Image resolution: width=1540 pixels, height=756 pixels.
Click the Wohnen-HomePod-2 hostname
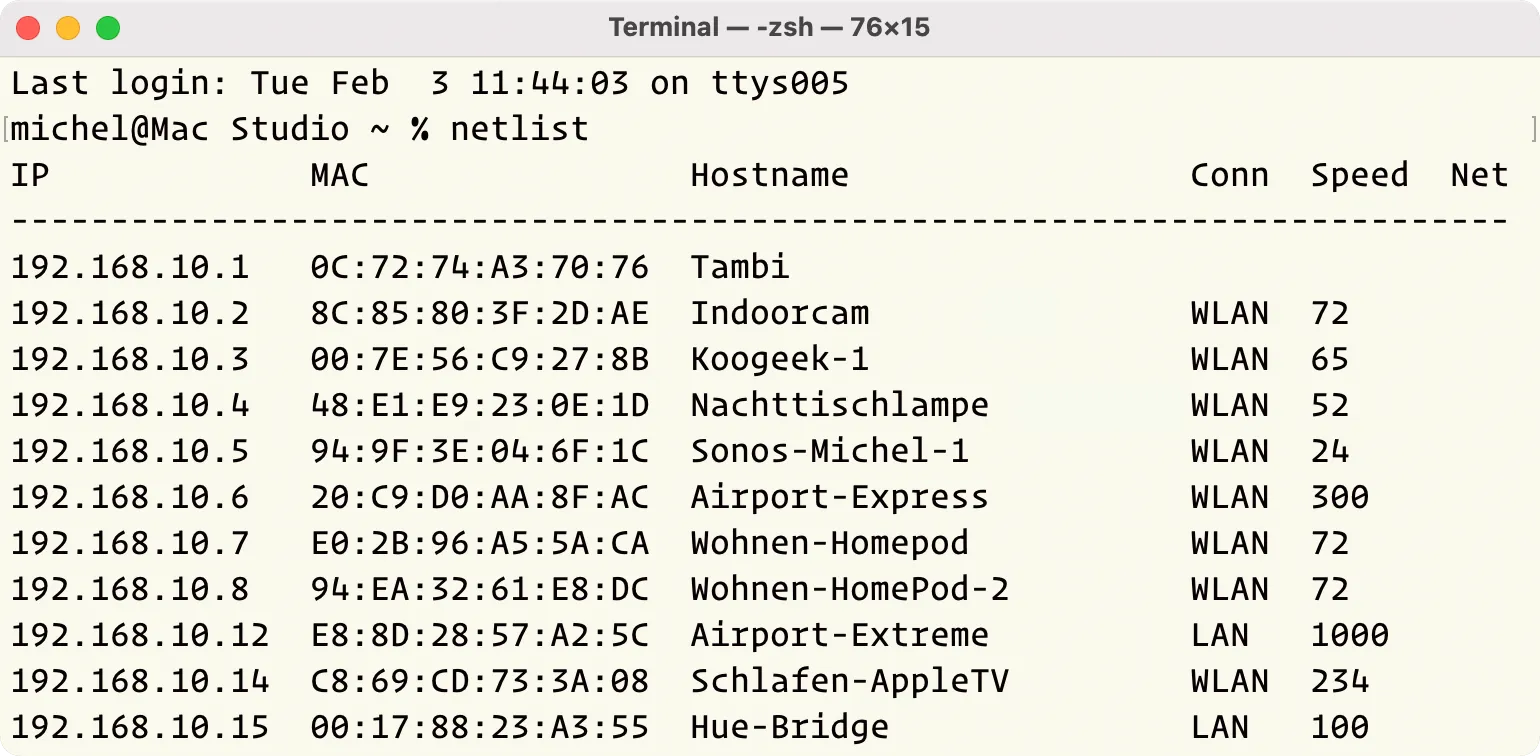(849, 589)
